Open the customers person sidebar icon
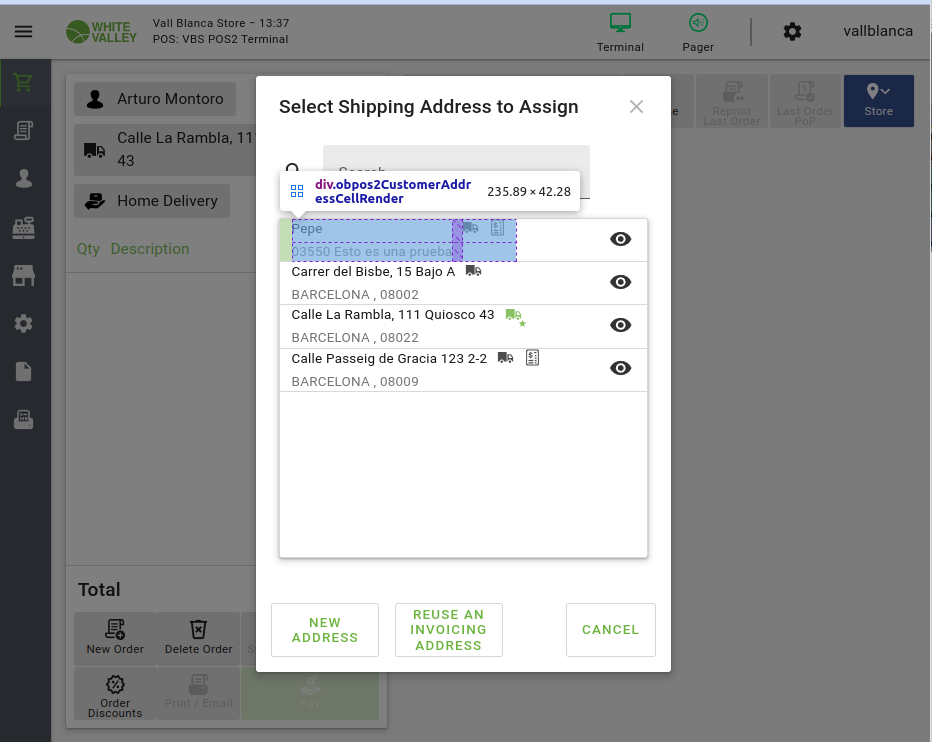Image resolution: width=932 pixels, height=742 pixels. click(x=23, y=178)
